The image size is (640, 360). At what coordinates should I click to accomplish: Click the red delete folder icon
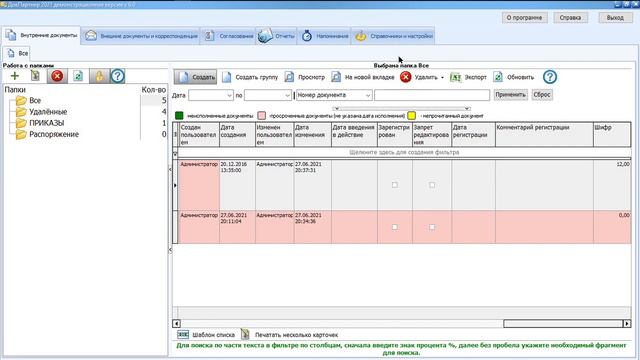pyautogui.click(x=57, y=76)
